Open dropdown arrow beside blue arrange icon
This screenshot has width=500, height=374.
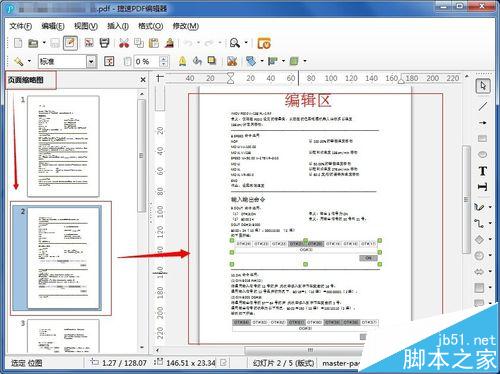(x=262, y=61)
